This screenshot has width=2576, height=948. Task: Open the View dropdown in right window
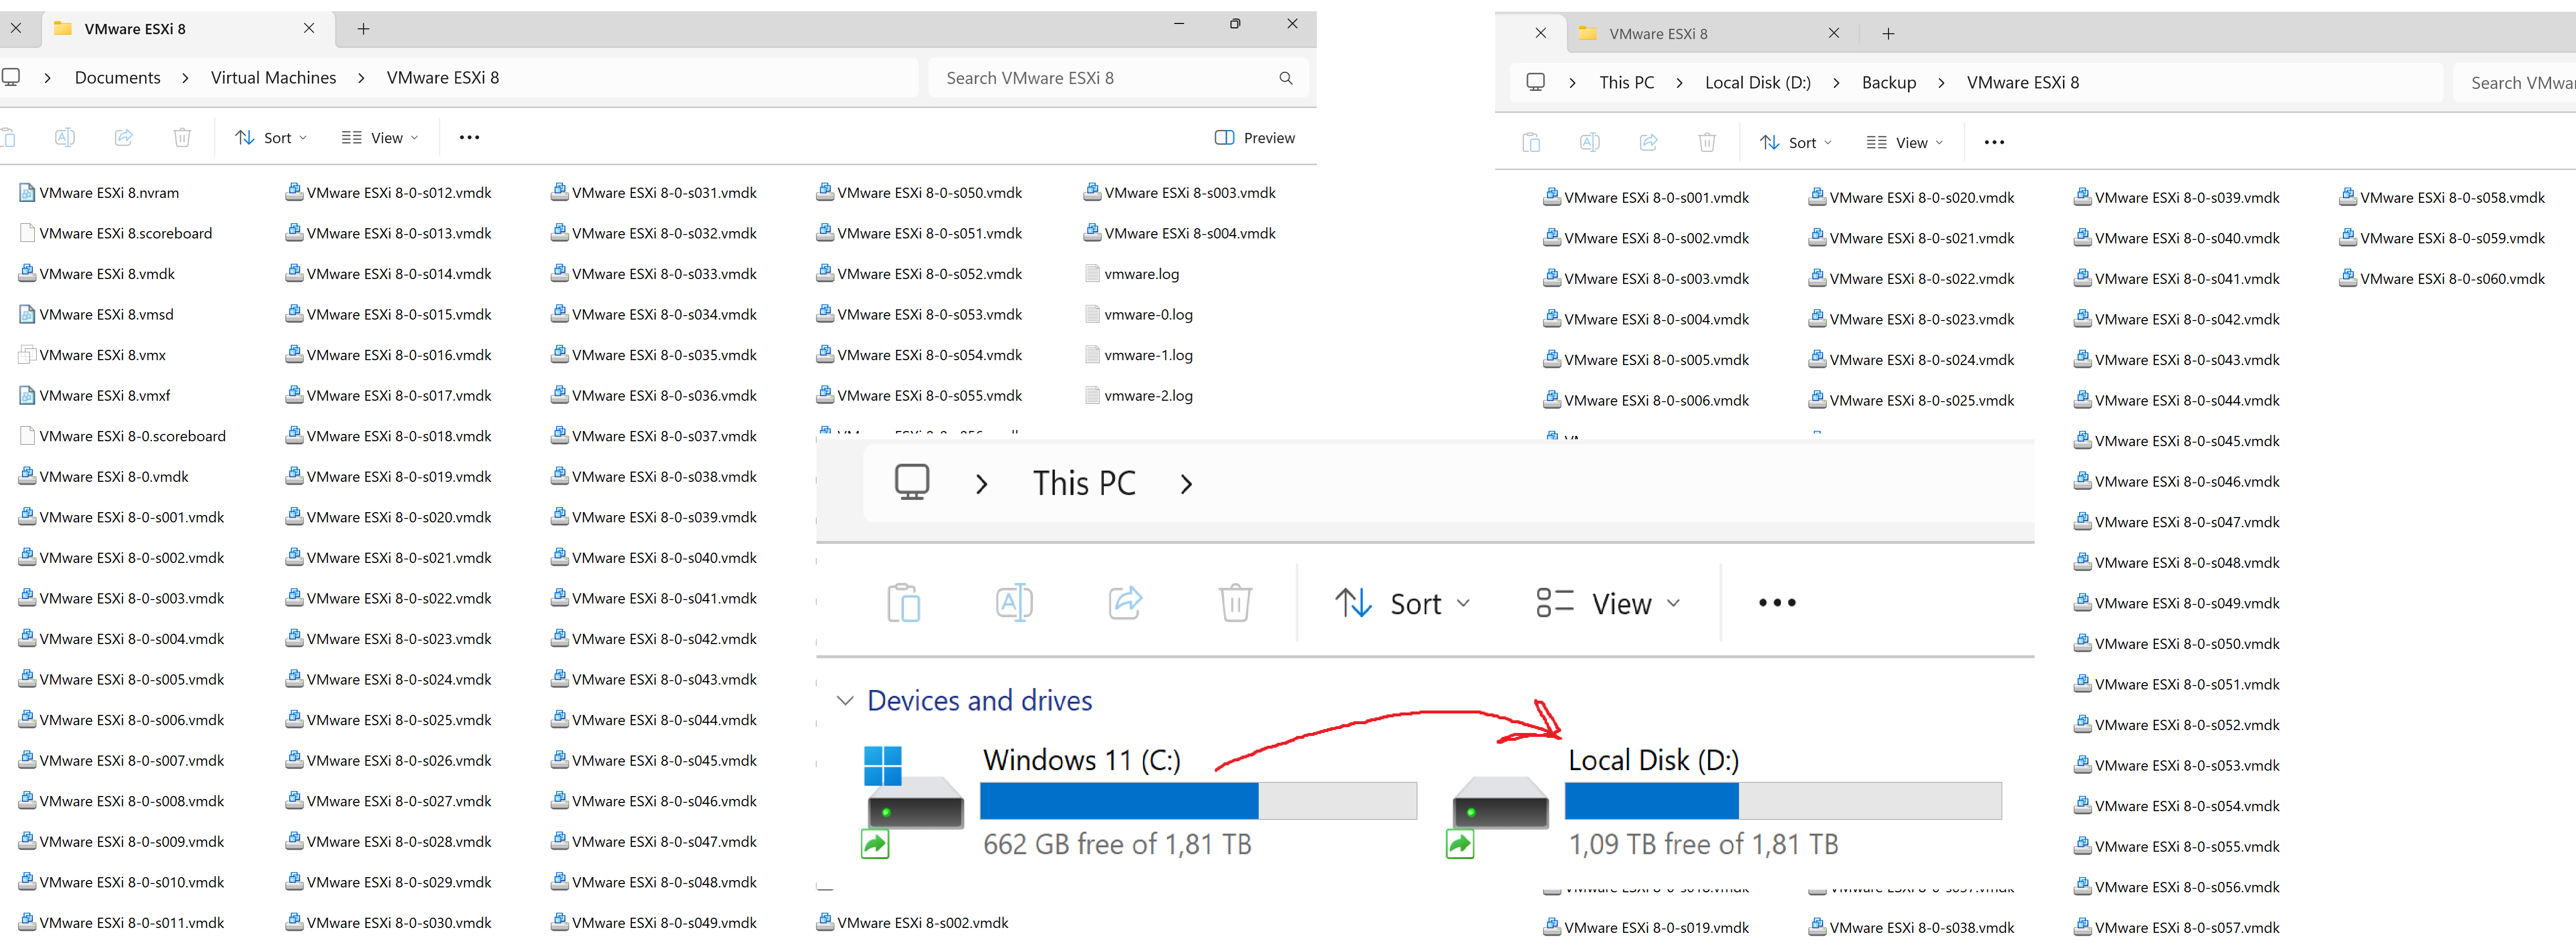click(x=1904, y=142)
